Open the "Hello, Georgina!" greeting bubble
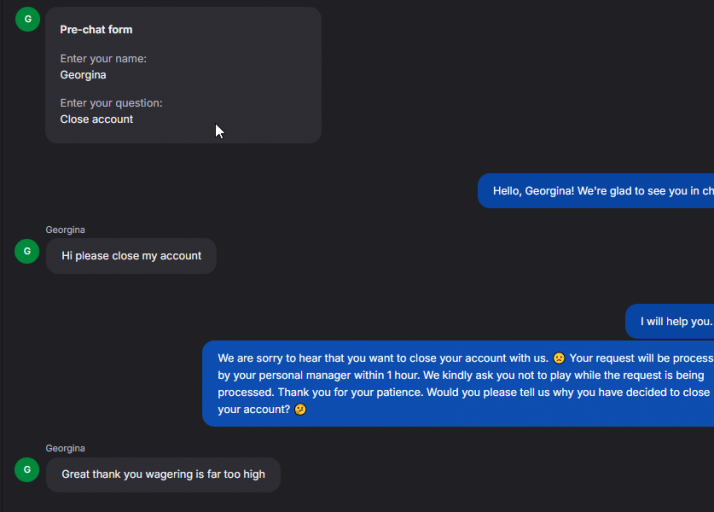Screen dimensions: 714x512 point(600,191)
